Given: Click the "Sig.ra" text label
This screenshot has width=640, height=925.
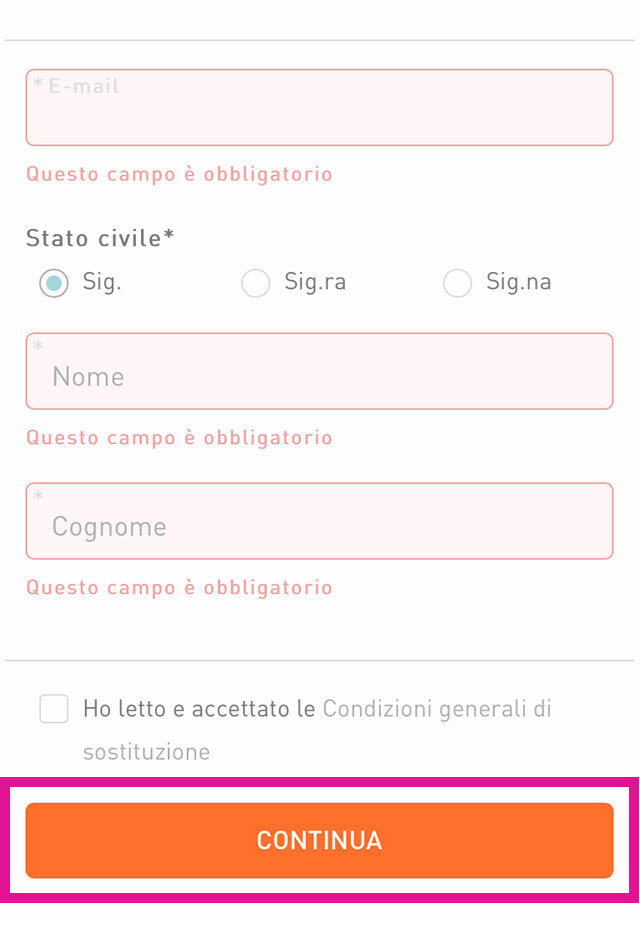Looking at the screenshot, I should pyautogui.click(x=315, y=282).
